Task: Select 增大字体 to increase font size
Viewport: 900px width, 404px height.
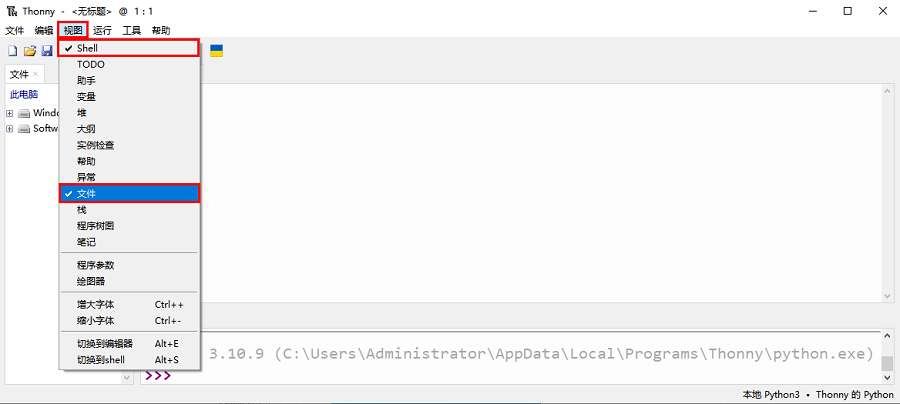Action: click(x=96, y=304)
